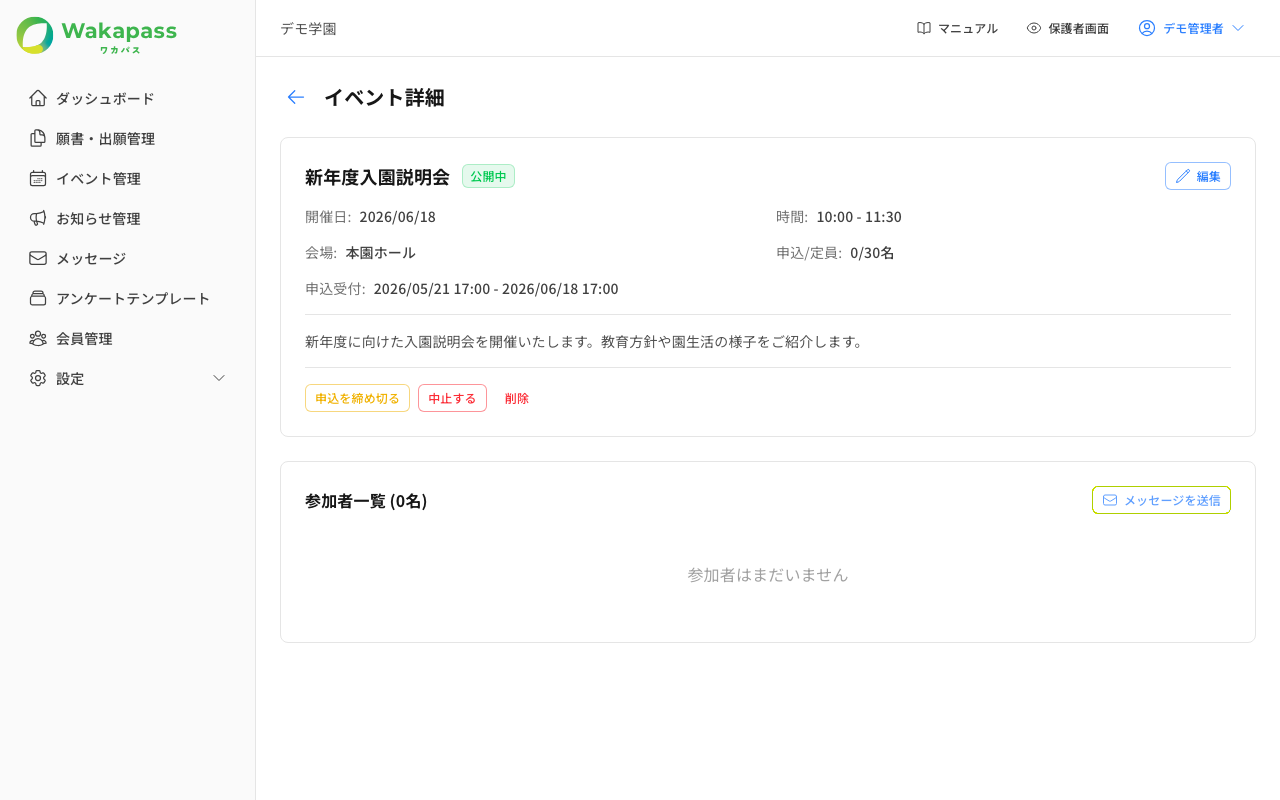Click the 設定 gear icon
1280x800 pixels.
(x=38, y=378)
